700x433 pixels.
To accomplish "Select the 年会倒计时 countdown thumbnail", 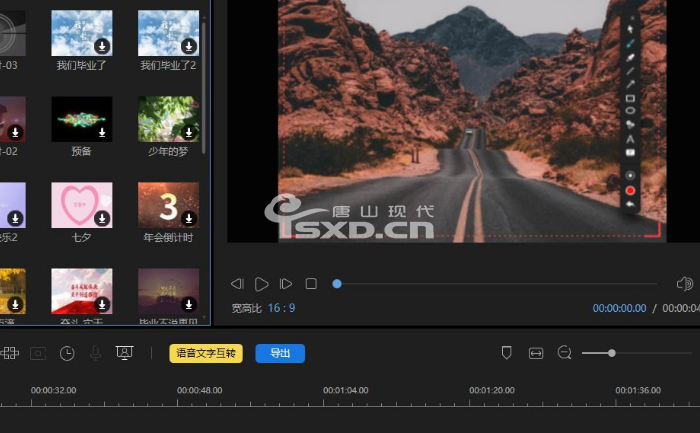I will (x=168, y=205).
